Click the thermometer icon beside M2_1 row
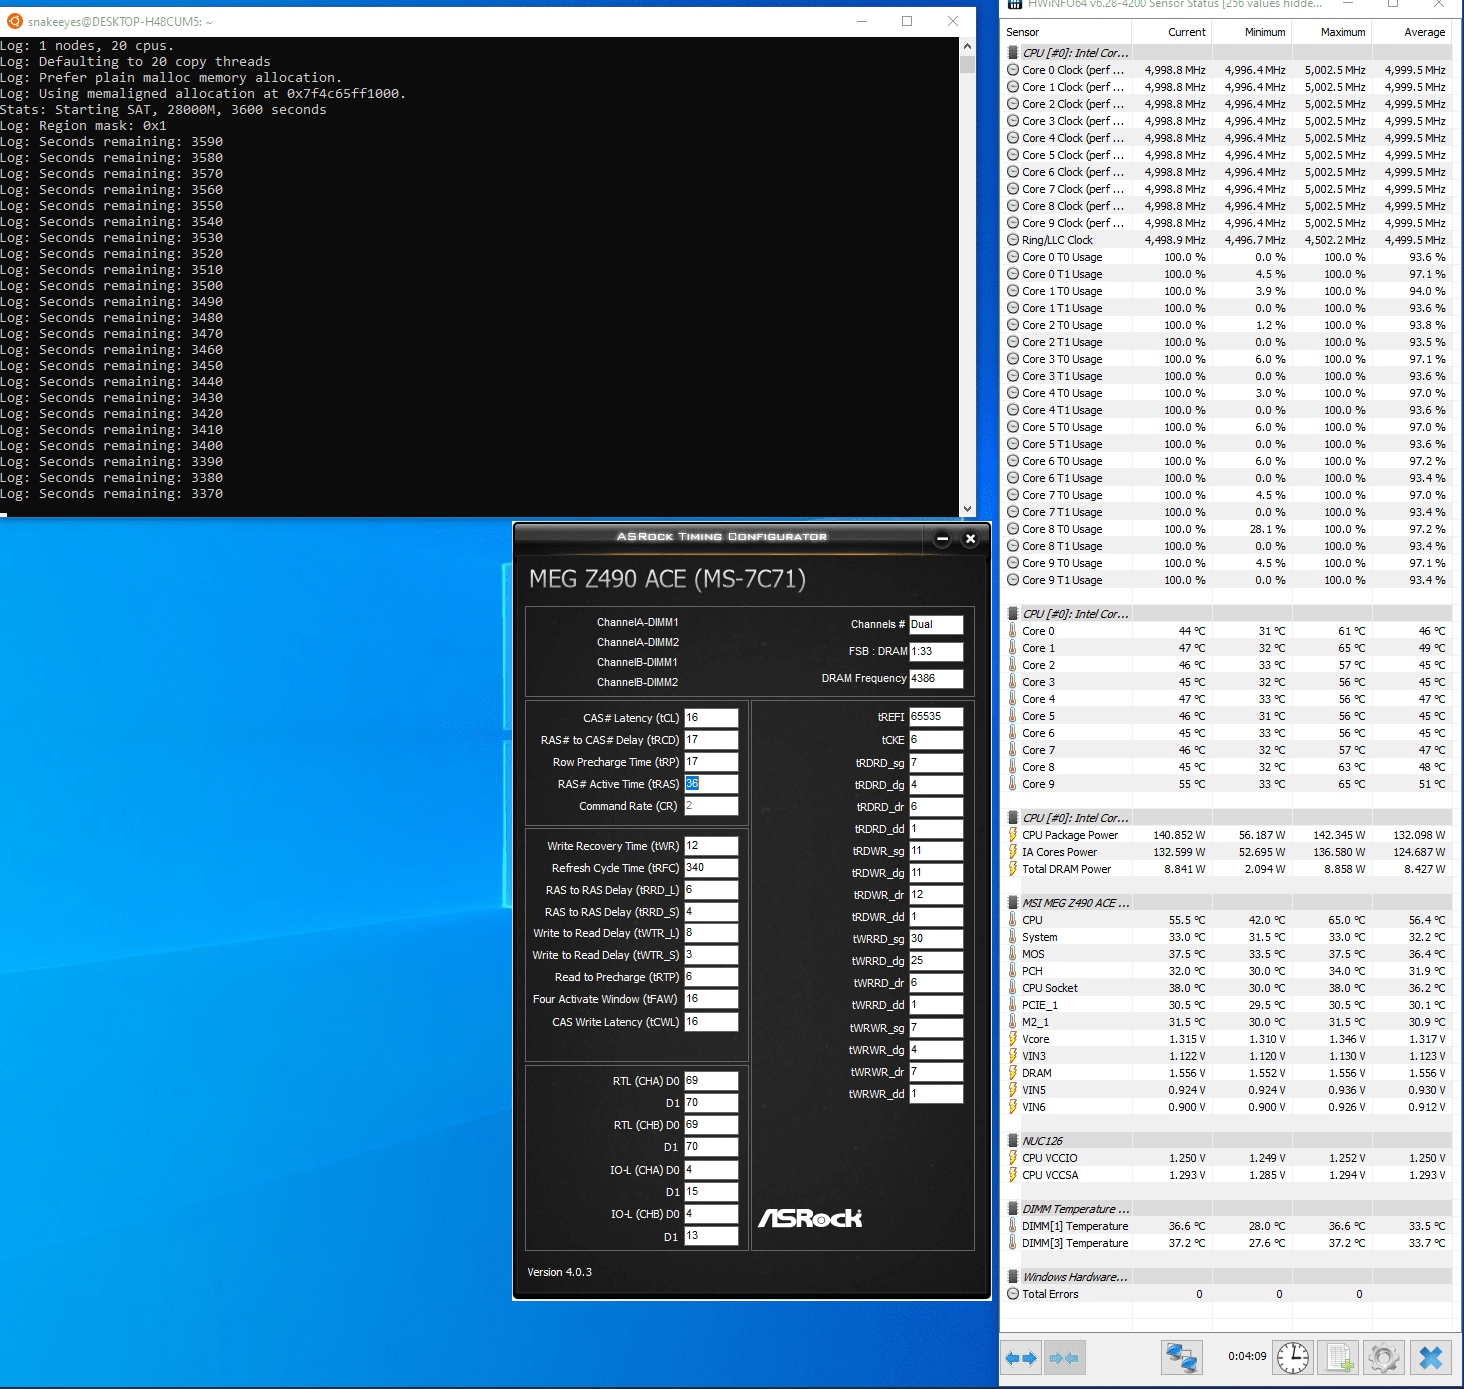The width and height of the screenshot is (1464, 1389). [1013, 1022]
